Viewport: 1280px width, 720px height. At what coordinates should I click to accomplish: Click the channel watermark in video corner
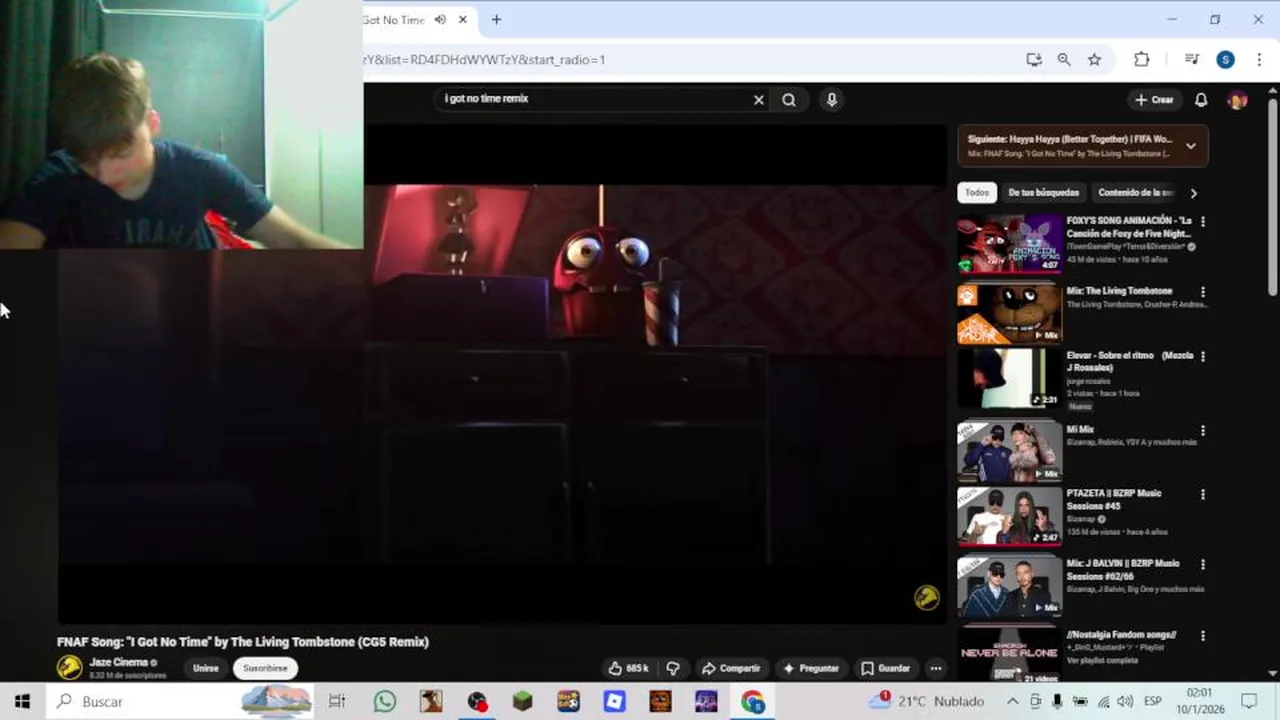click(926, 597)
